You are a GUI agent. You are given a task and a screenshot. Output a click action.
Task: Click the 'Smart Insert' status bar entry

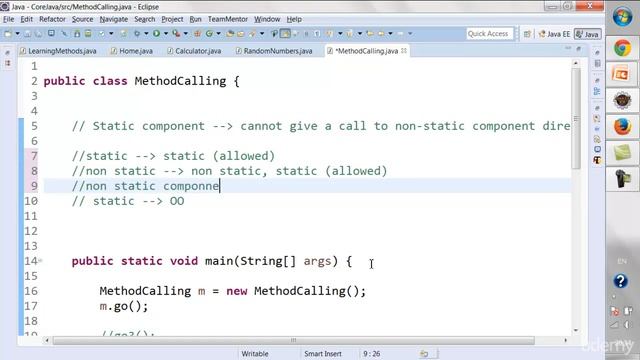point(322,354)
